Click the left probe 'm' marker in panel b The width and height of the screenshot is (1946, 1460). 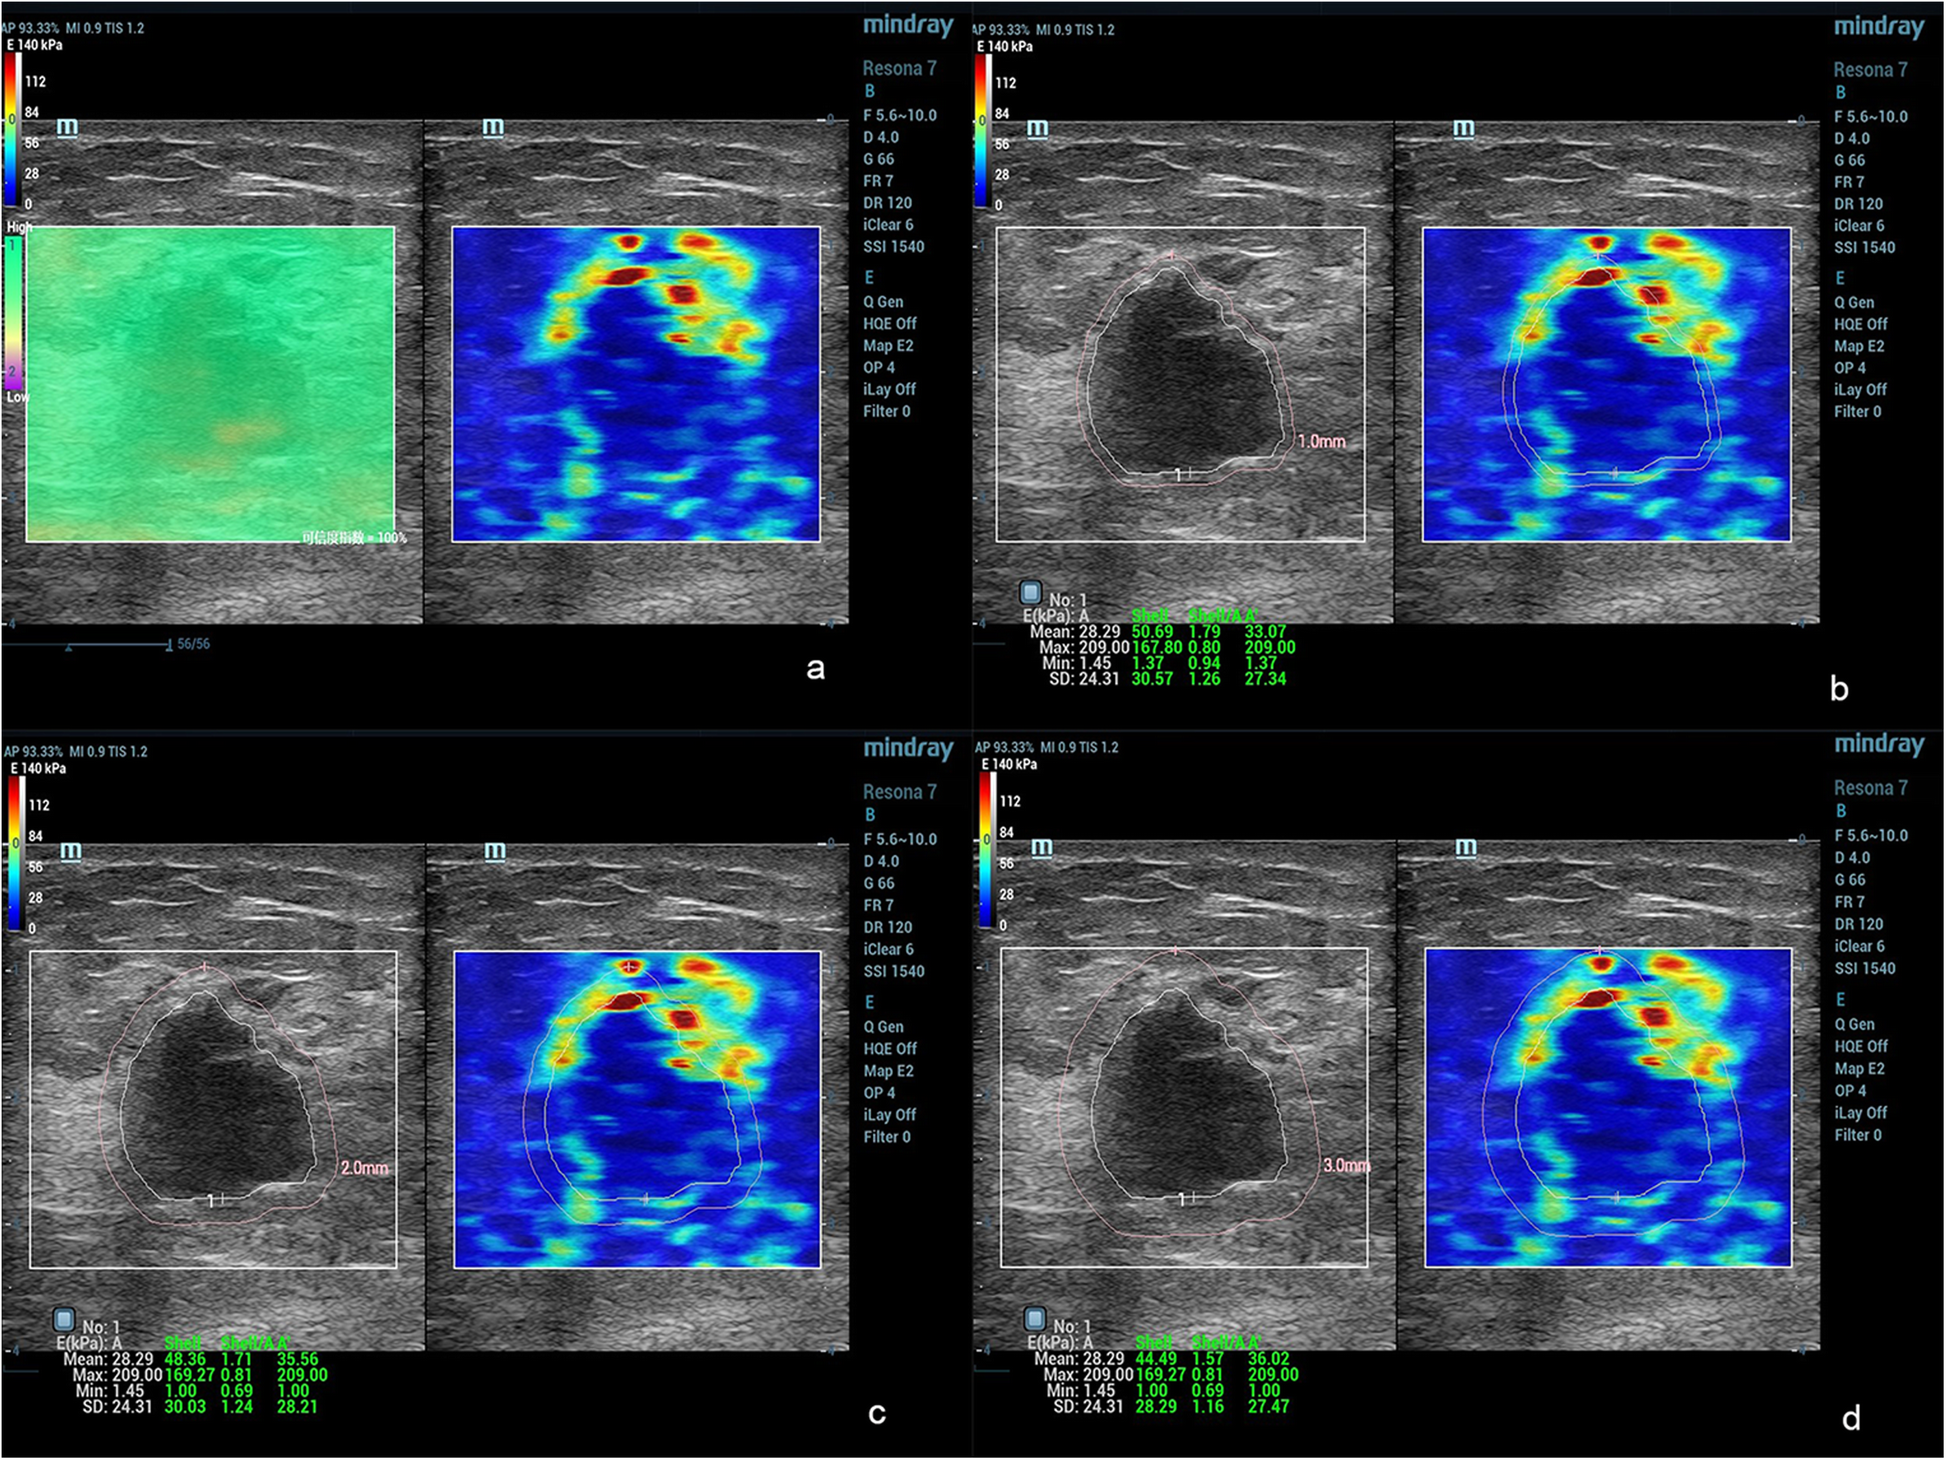(x=1038, y=128)
